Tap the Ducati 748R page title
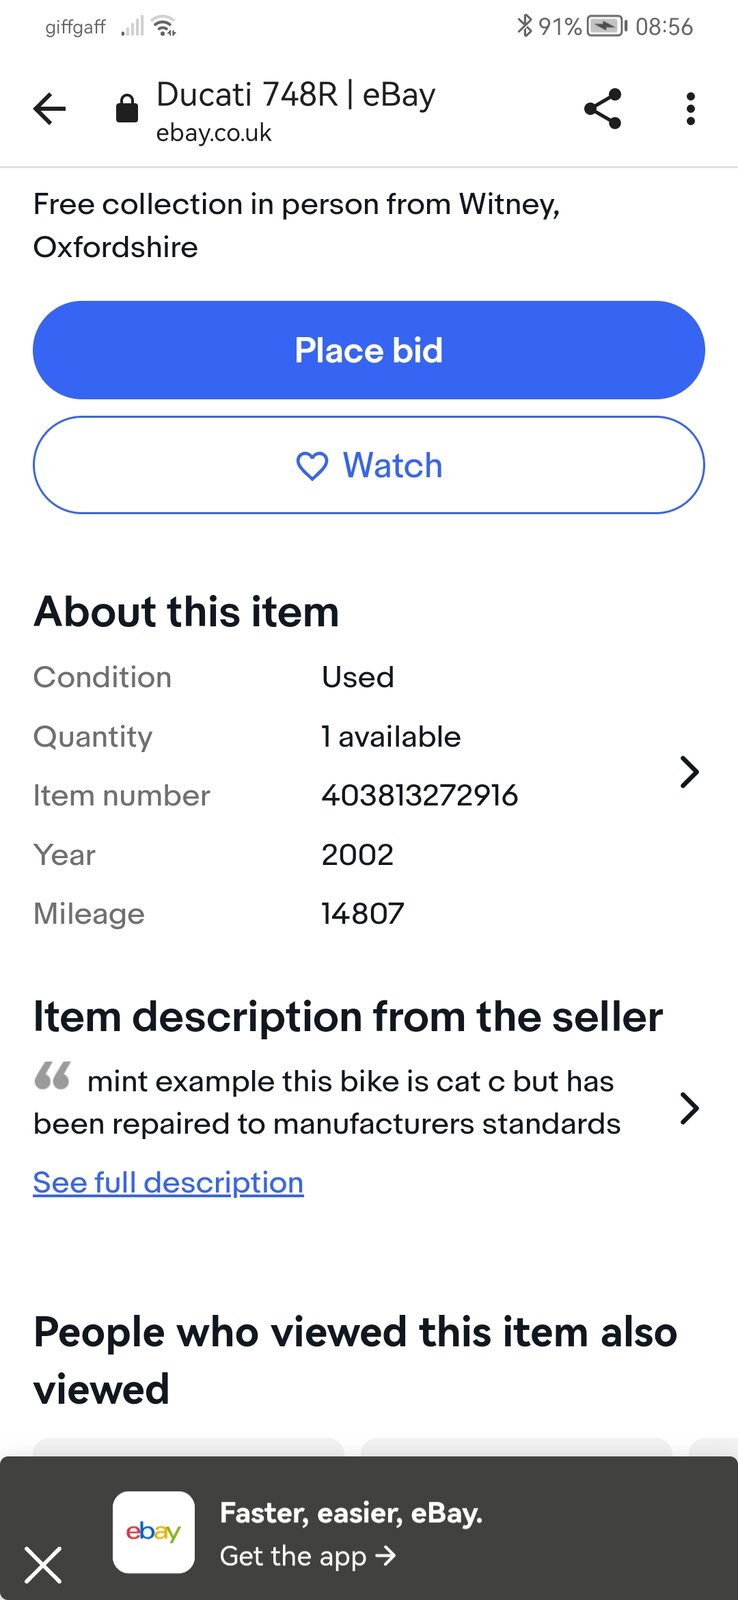The height and width of the screenshot is (1600, 738). pos(296,95)
